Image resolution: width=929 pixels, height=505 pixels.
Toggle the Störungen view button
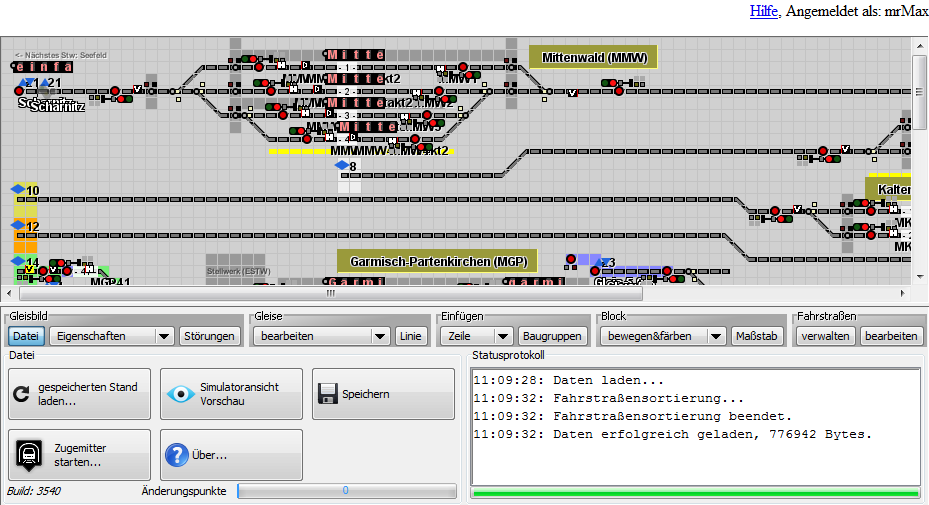click(210, 336)
